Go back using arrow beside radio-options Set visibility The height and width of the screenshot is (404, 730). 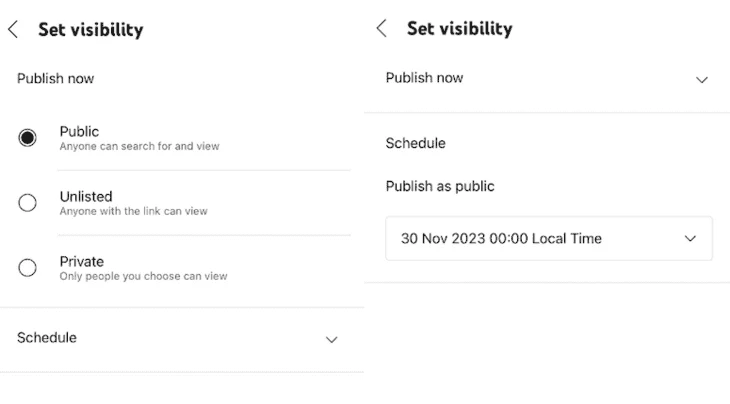coord(13,29)
